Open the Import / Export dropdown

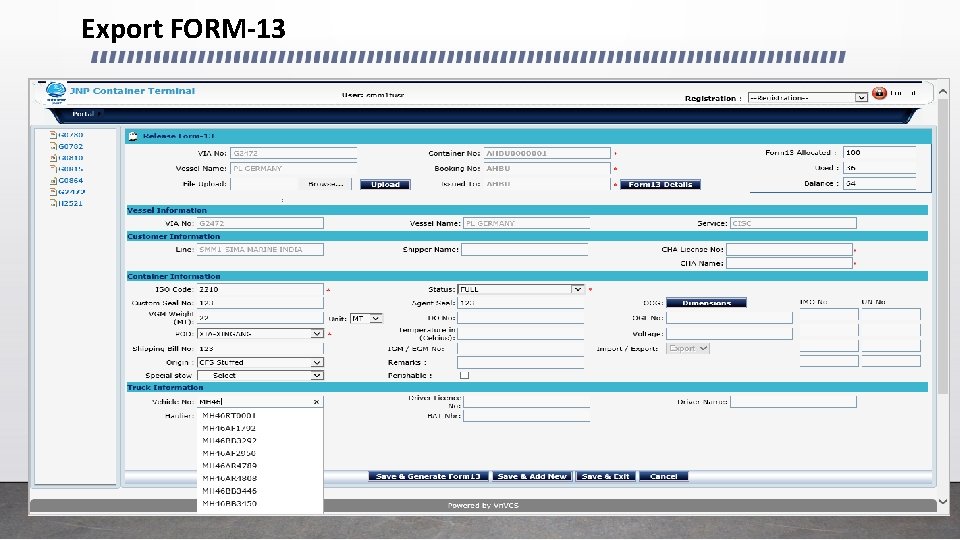(x=688, y=348)
